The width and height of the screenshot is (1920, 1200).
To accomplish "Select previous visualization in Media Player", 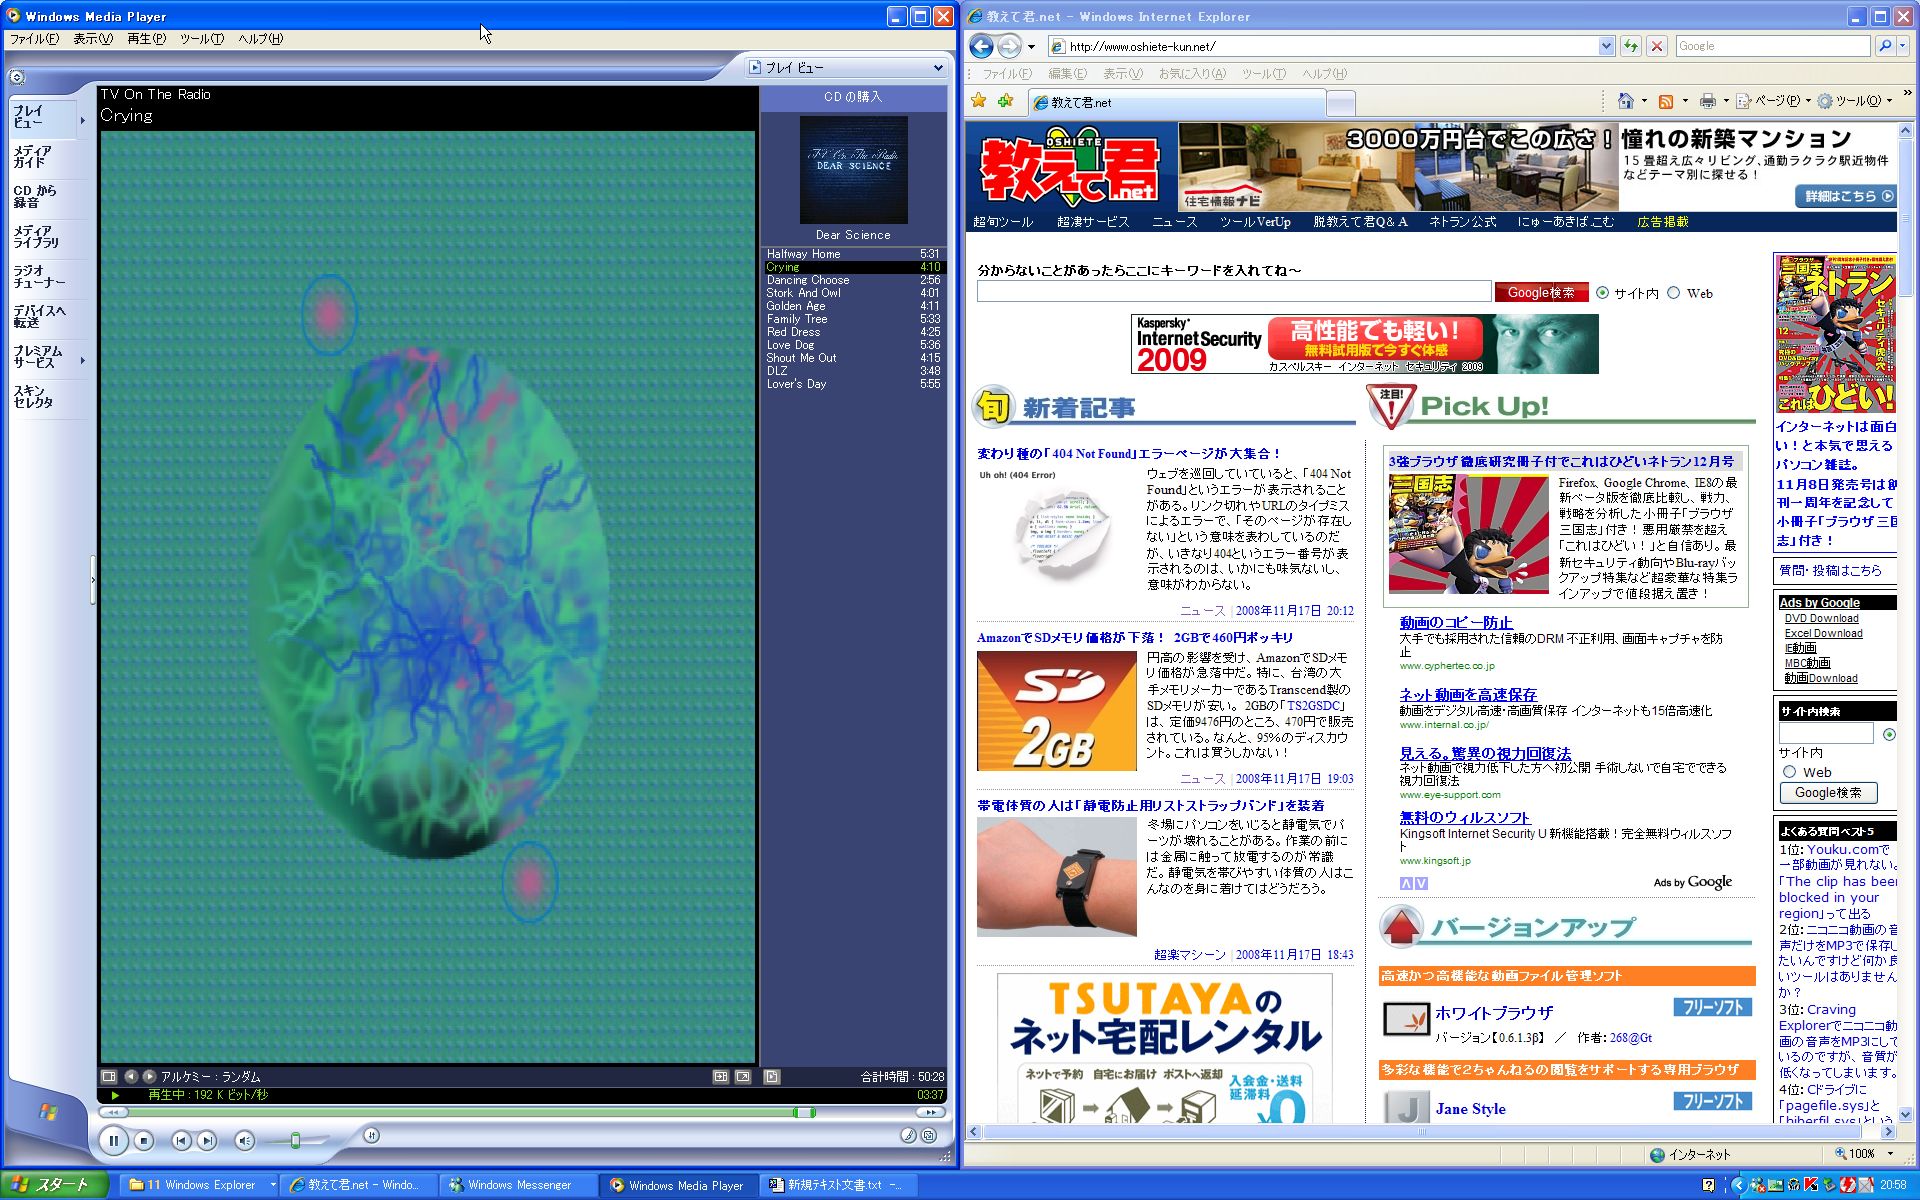I will 131,1077.
